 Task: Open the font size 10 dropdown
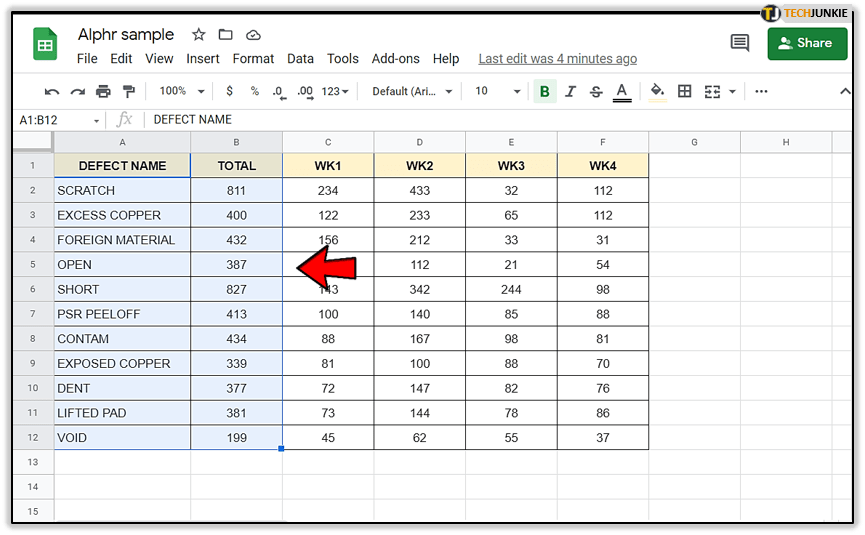(x=497, y=91)
